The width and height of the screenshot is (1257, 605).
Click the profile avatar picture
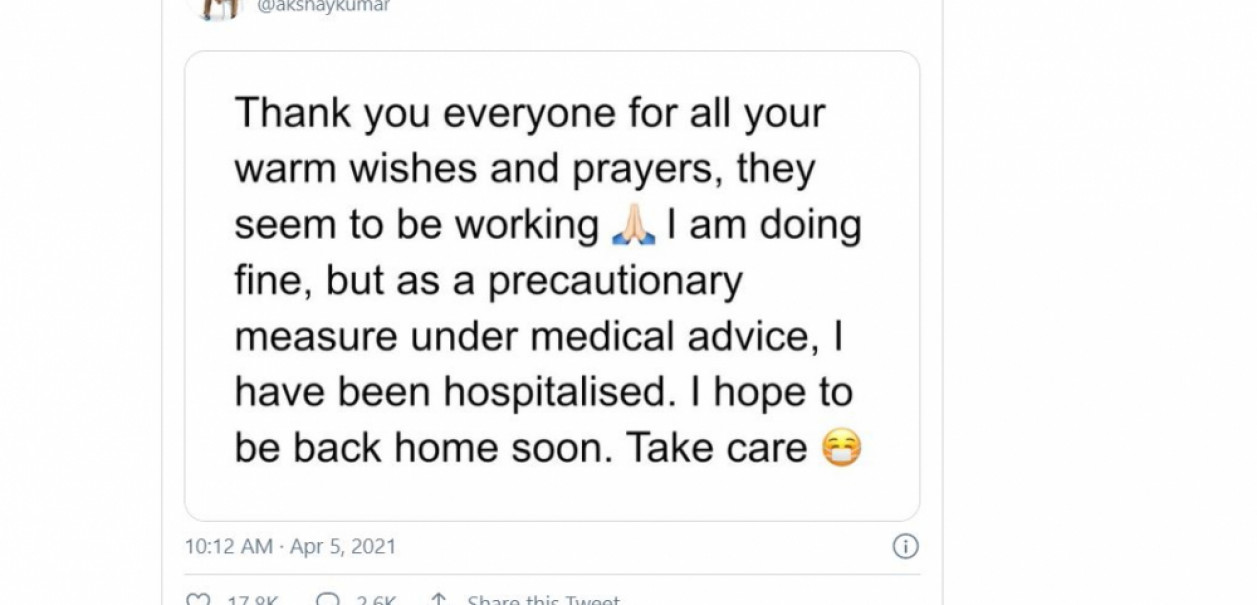point(217,6)
